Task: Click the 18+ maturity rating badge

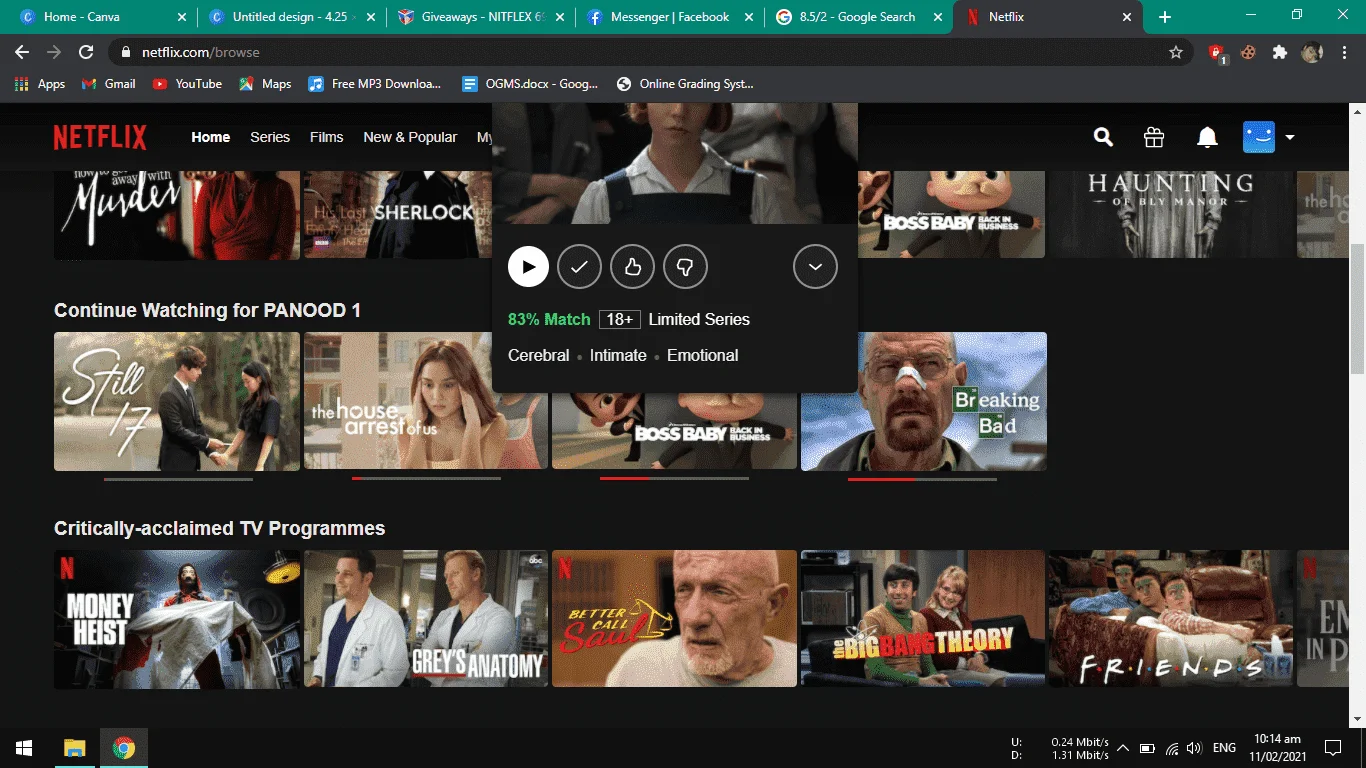Action: (620, 319)
